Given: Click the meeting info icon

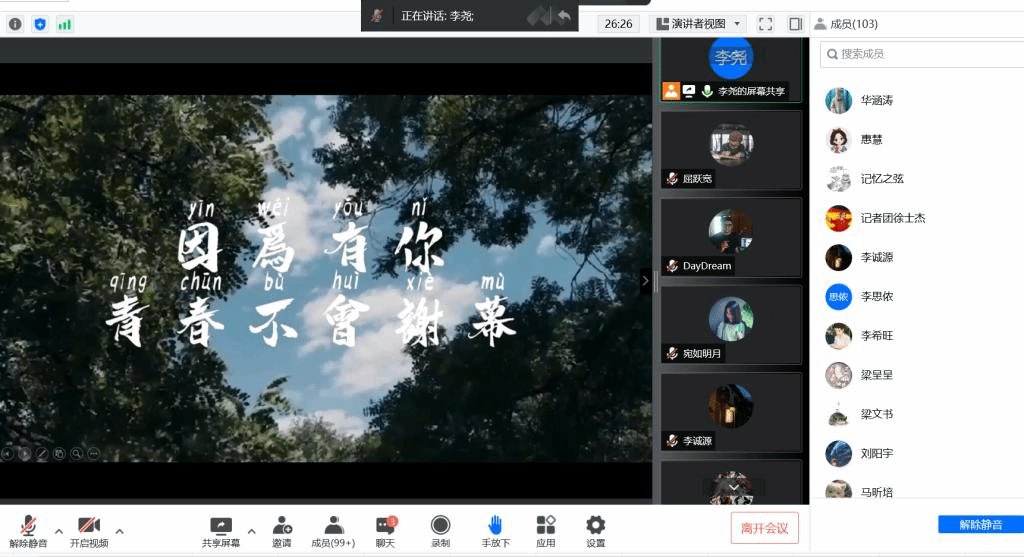Looking at the screenshot, I should pyautogui.click(x=15, y=24).
